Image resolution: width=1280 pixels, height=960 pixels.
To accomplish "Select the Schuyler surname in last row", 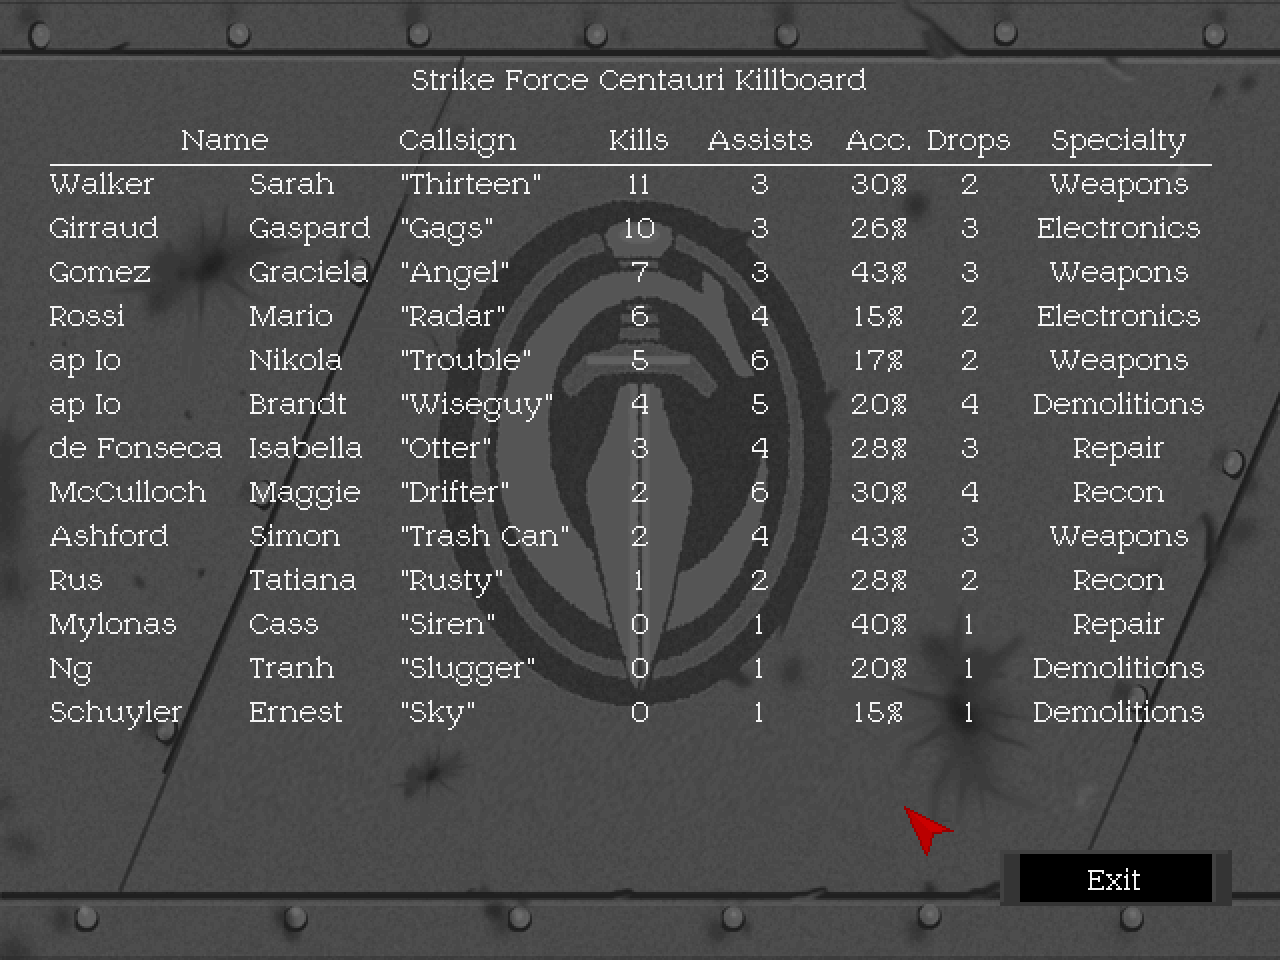I will (116, 712).
